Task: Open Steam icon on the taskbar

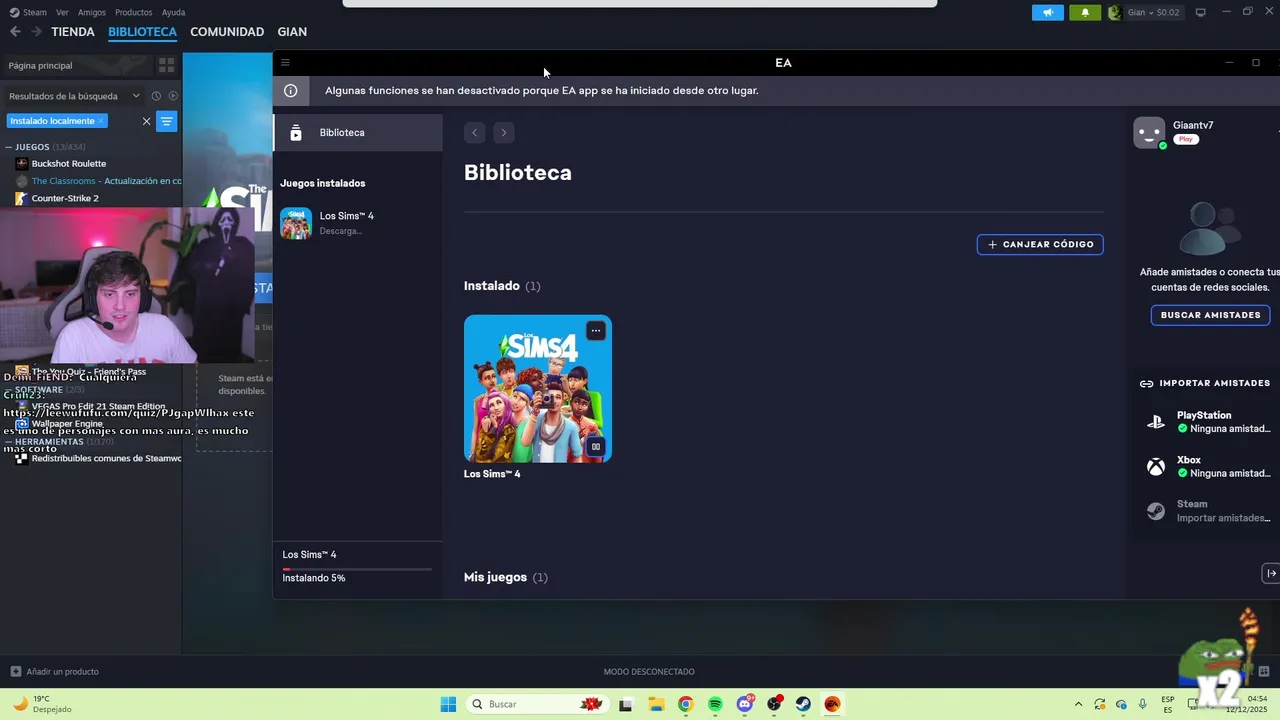Action: pos(803,704)
